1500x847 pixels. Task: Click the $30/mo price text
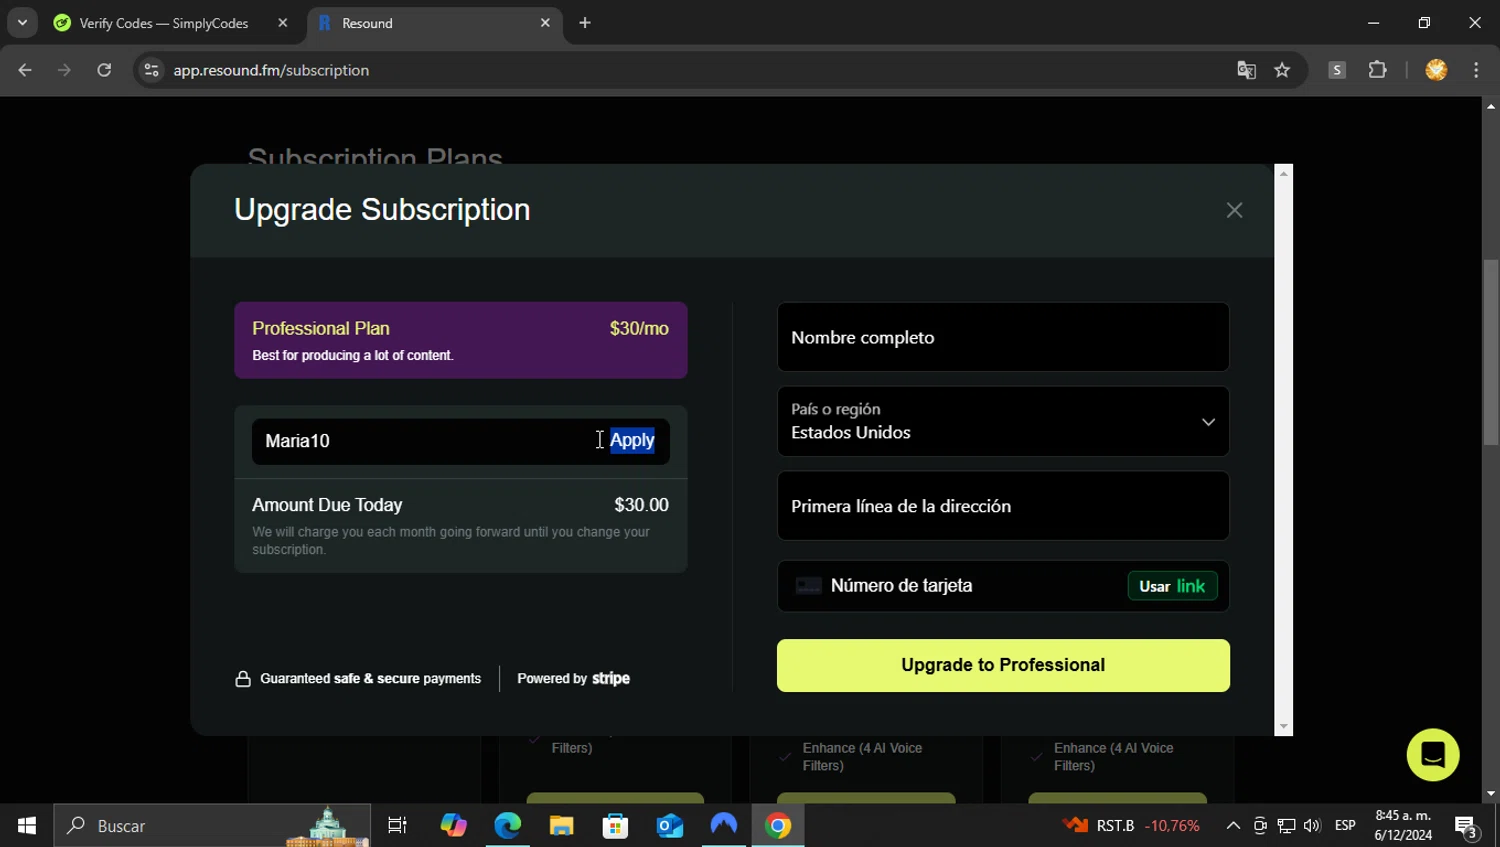point(639,328)
